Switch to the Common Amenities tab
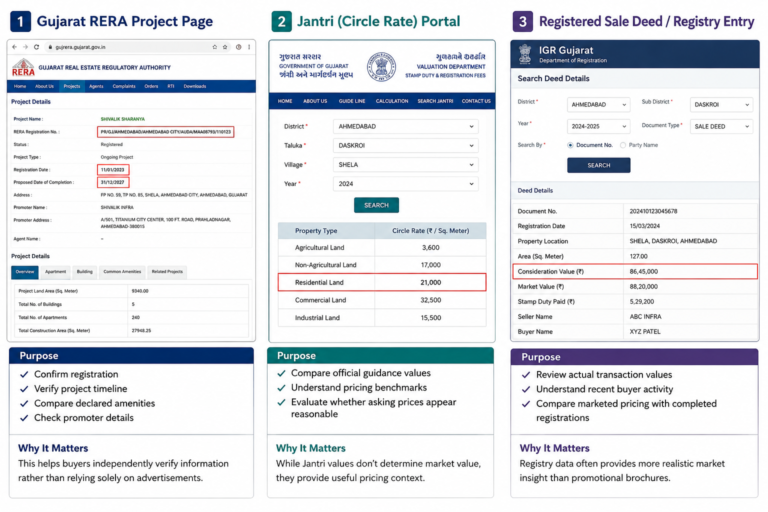This screenshot has height=512, width=768. click(122, 272)
